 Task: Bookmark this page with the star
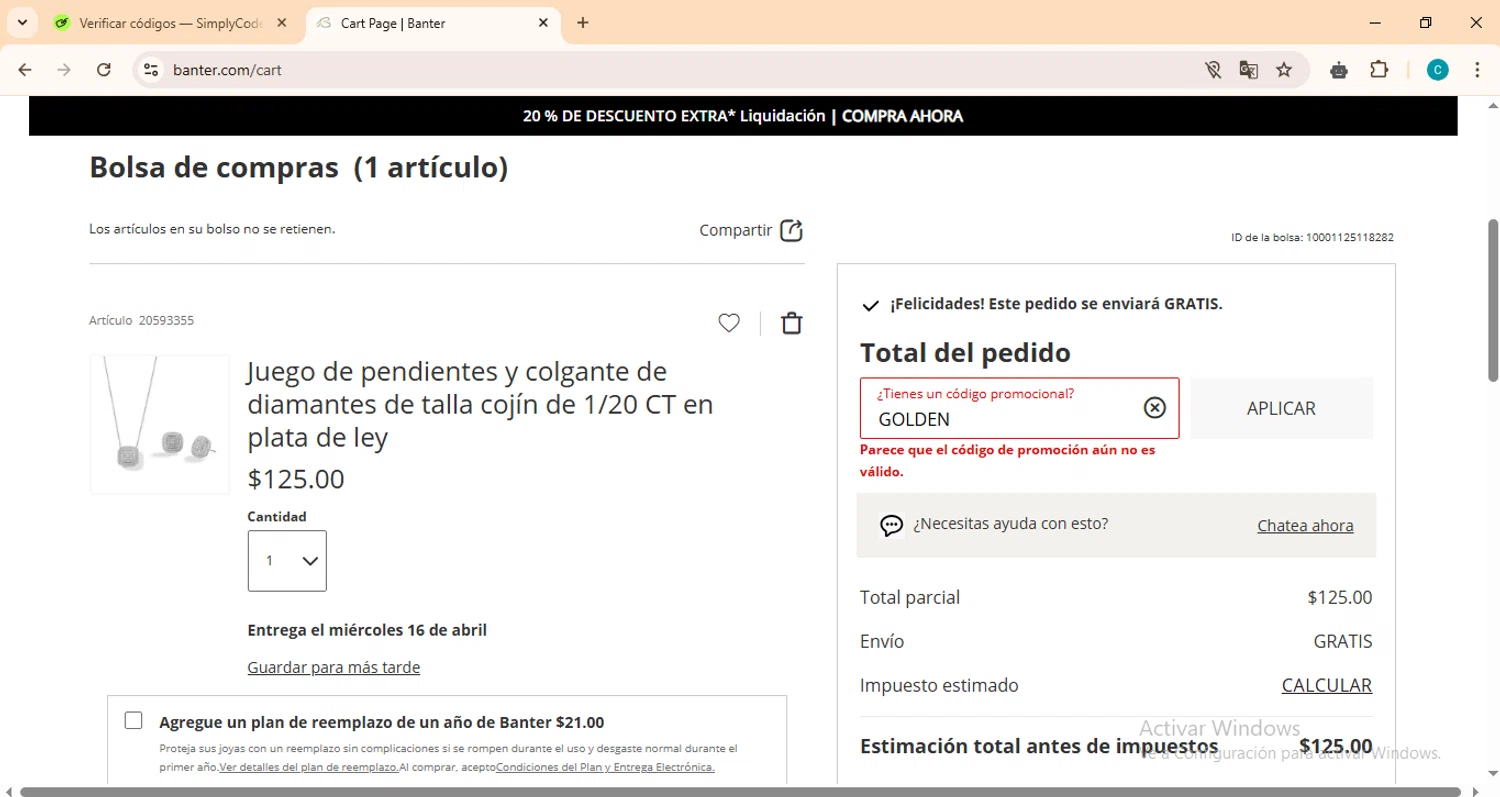tap(1284, 70)
